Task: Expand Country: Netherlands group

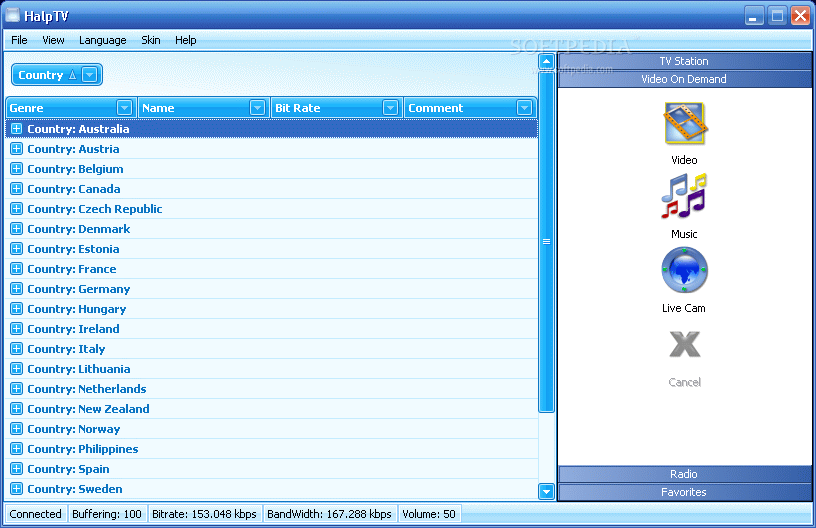Action: point(17,389)
